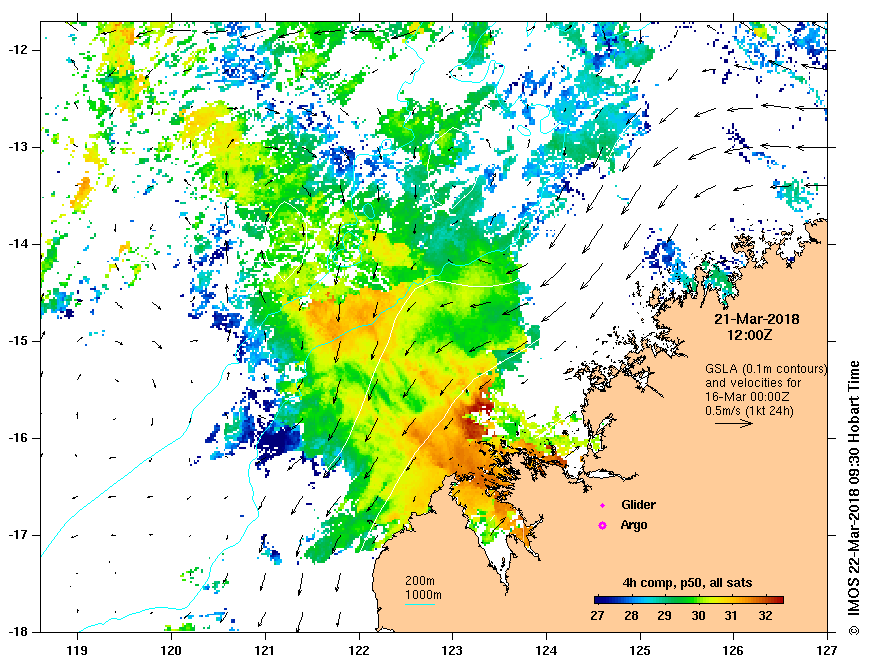Click the 1000m bathymetry contour label
This screenshot has height=666, width=871.
click(423, 595)
